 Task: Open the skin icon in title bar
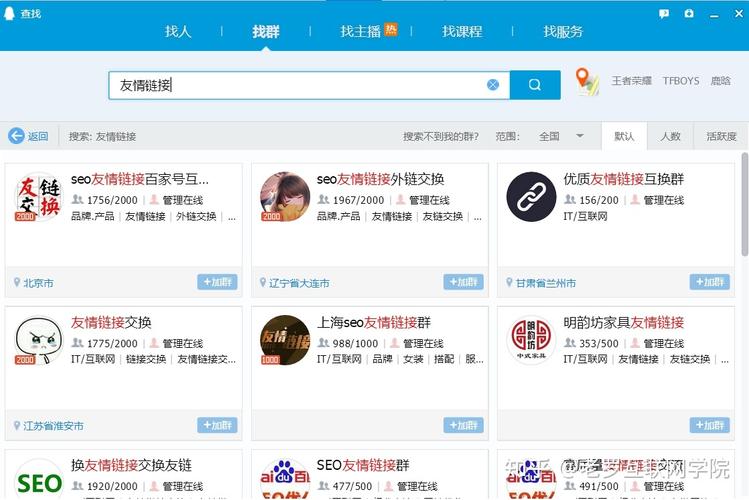coord(689,13)
